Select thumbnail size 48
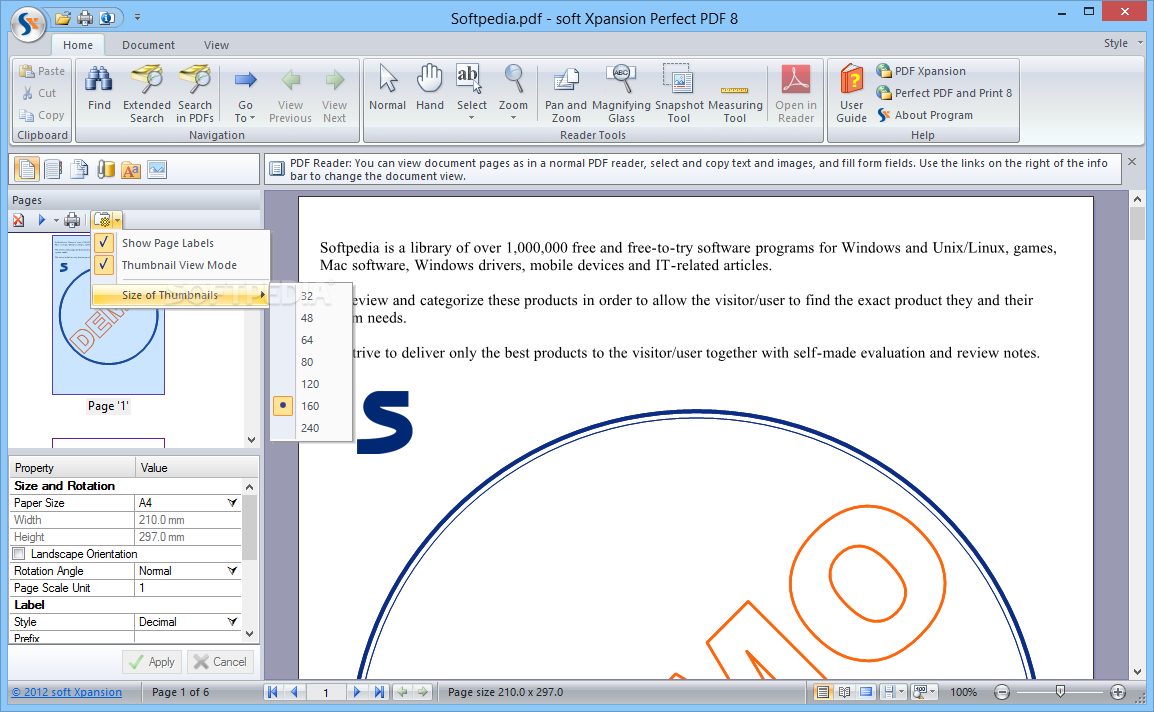Image resolution: width=1154 pixels, height=712 pixels. coord(311,318)
